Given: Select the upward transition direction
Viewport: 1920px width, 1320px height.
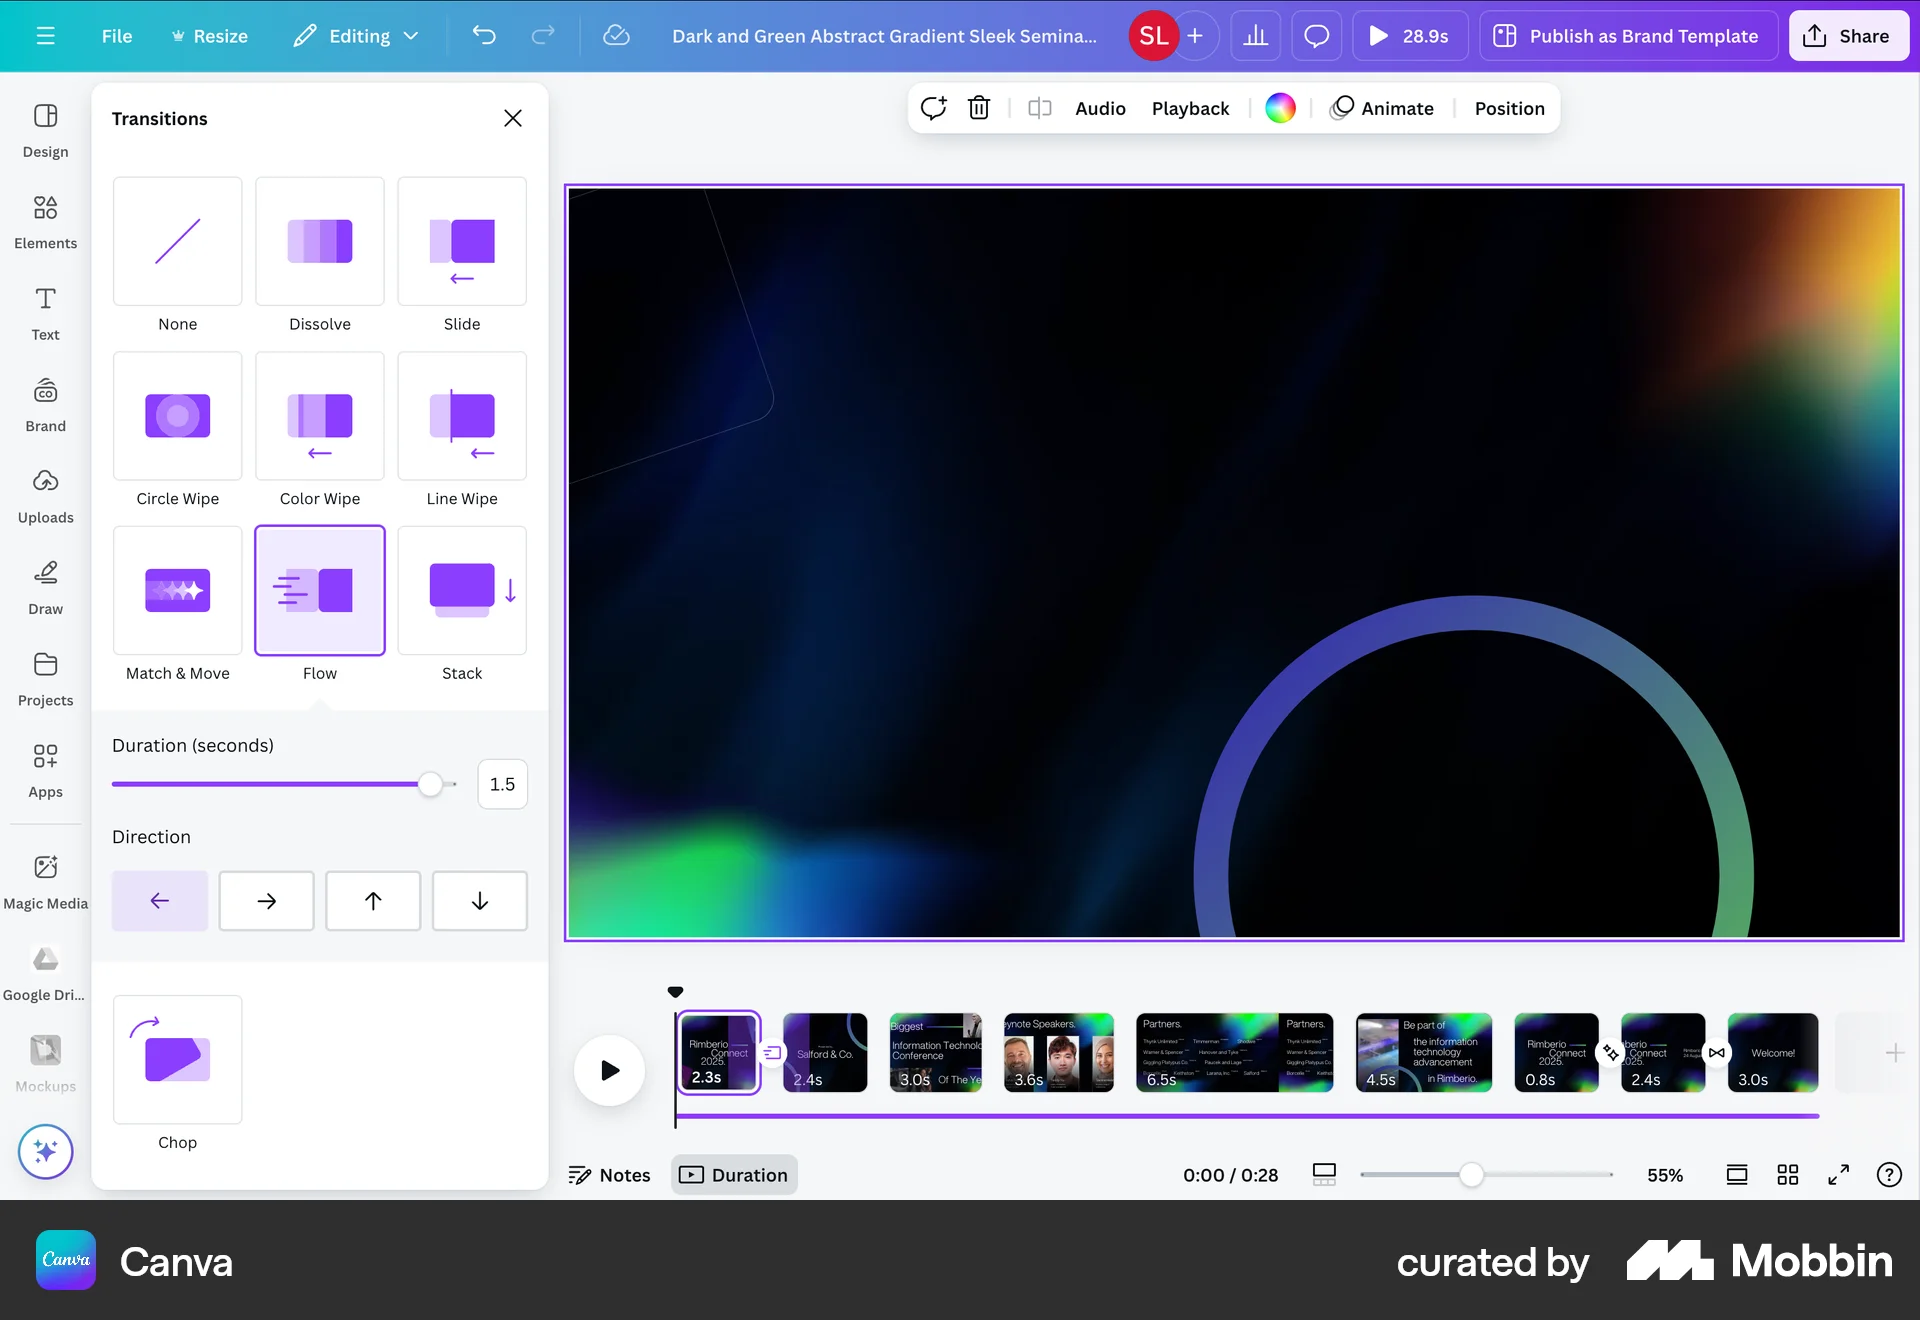Looking at the screenshot, I should (372, 901).
